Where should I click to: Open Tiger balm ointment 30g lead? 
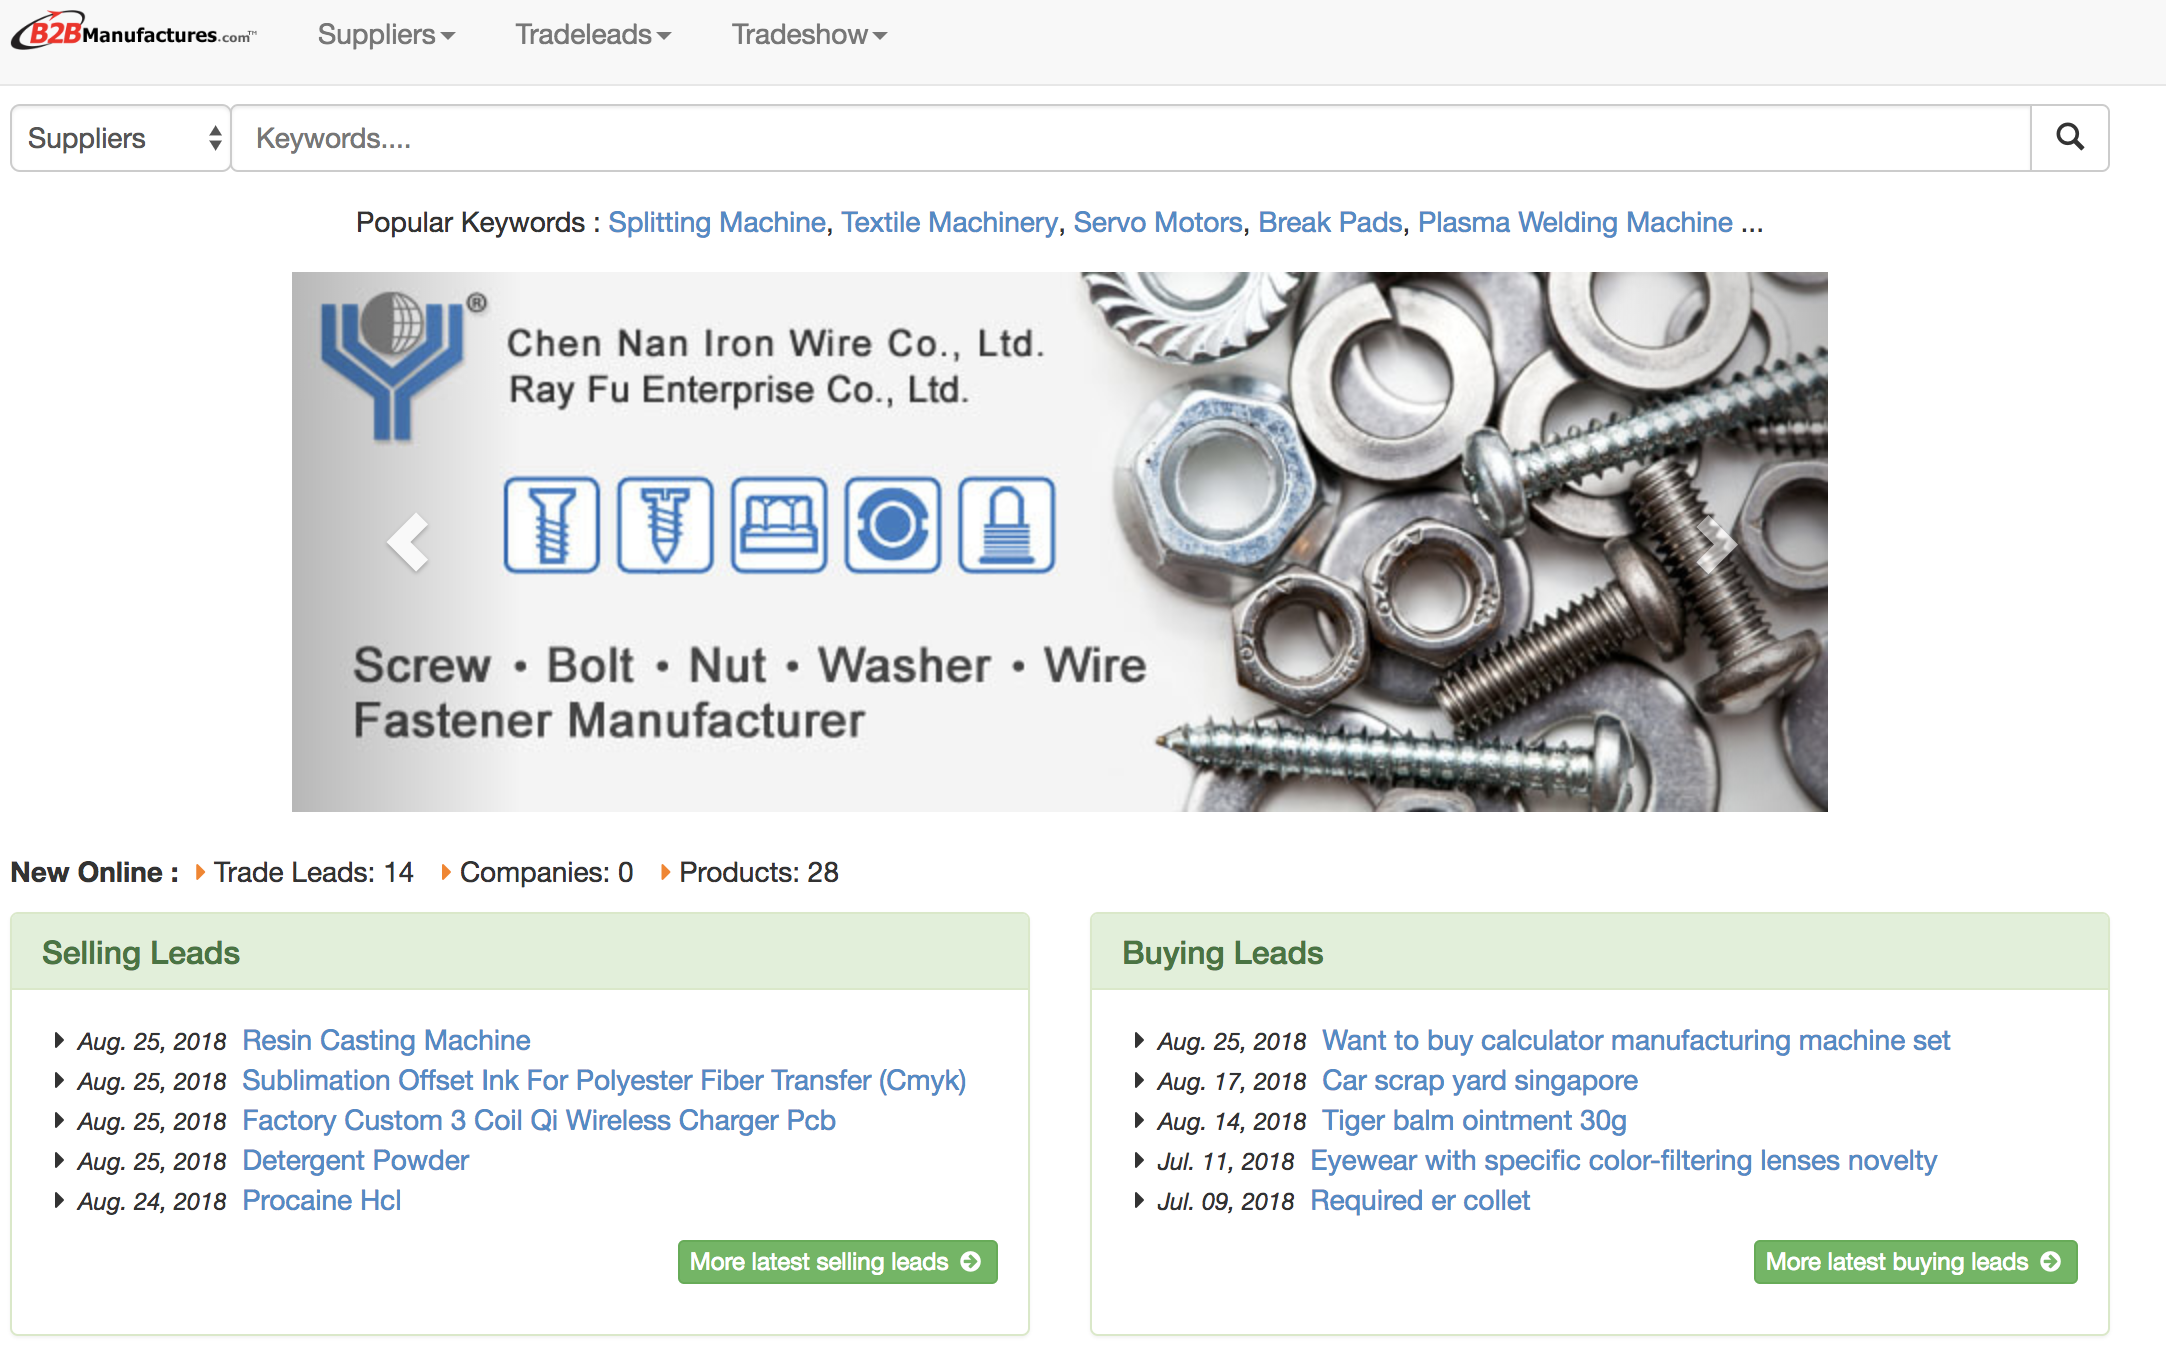click(x=1474, y=1120)
